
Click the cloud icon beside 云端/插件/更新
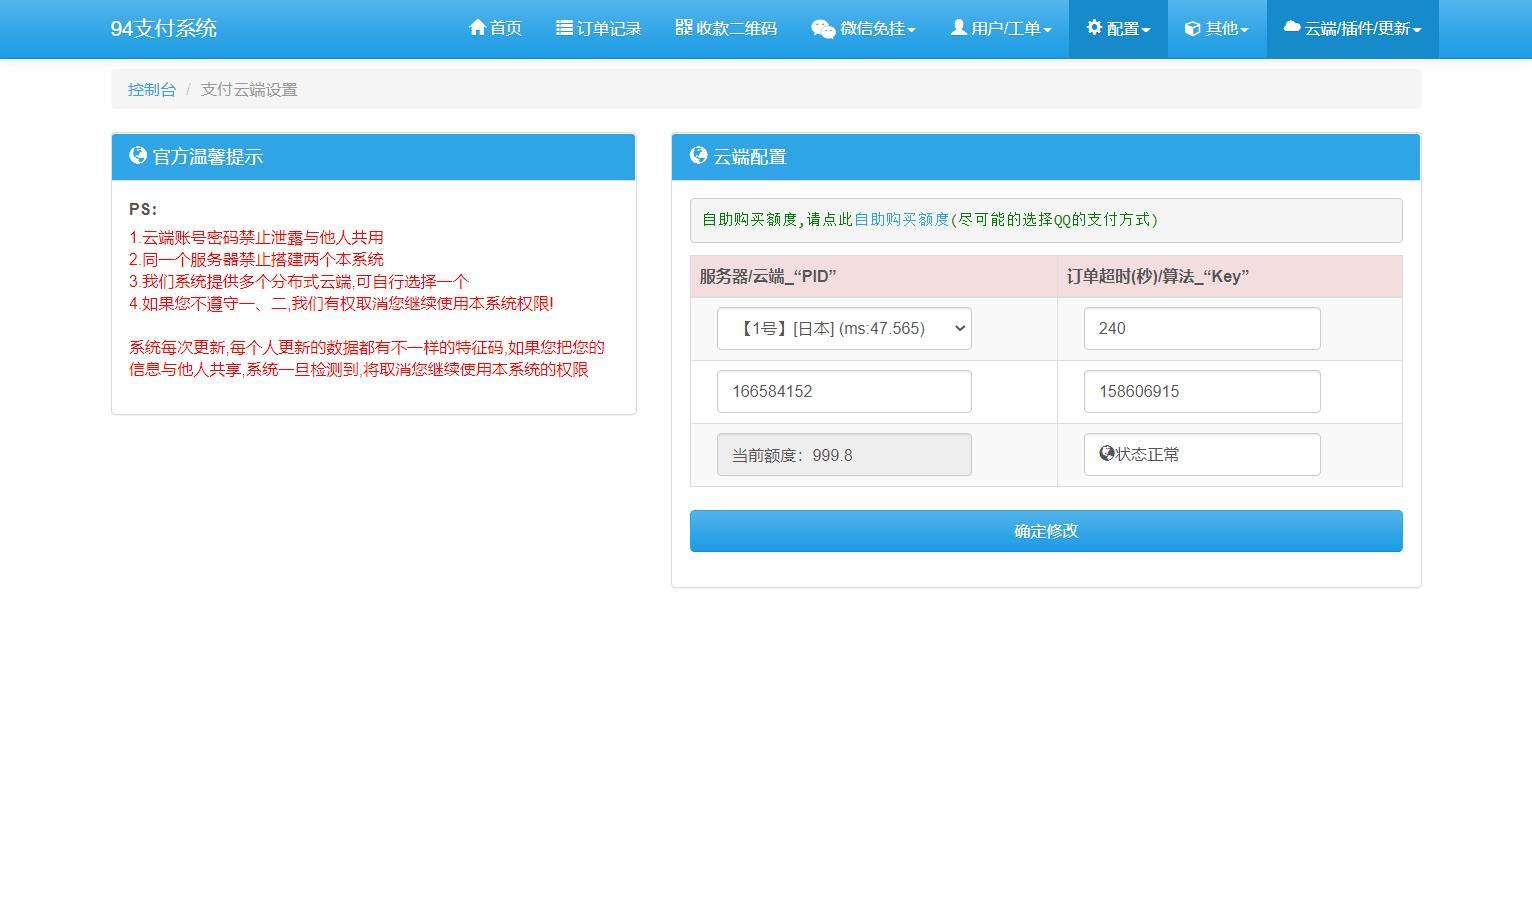coord(1289,28)
